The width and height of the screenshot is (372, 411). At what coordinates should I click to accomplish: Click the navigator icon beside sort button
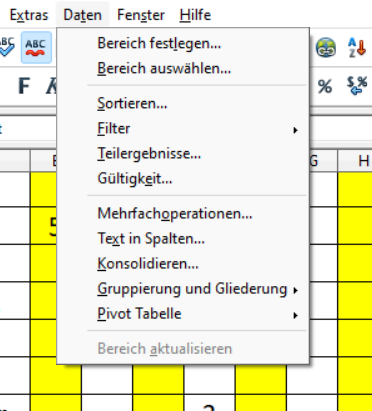pos(326,48)
